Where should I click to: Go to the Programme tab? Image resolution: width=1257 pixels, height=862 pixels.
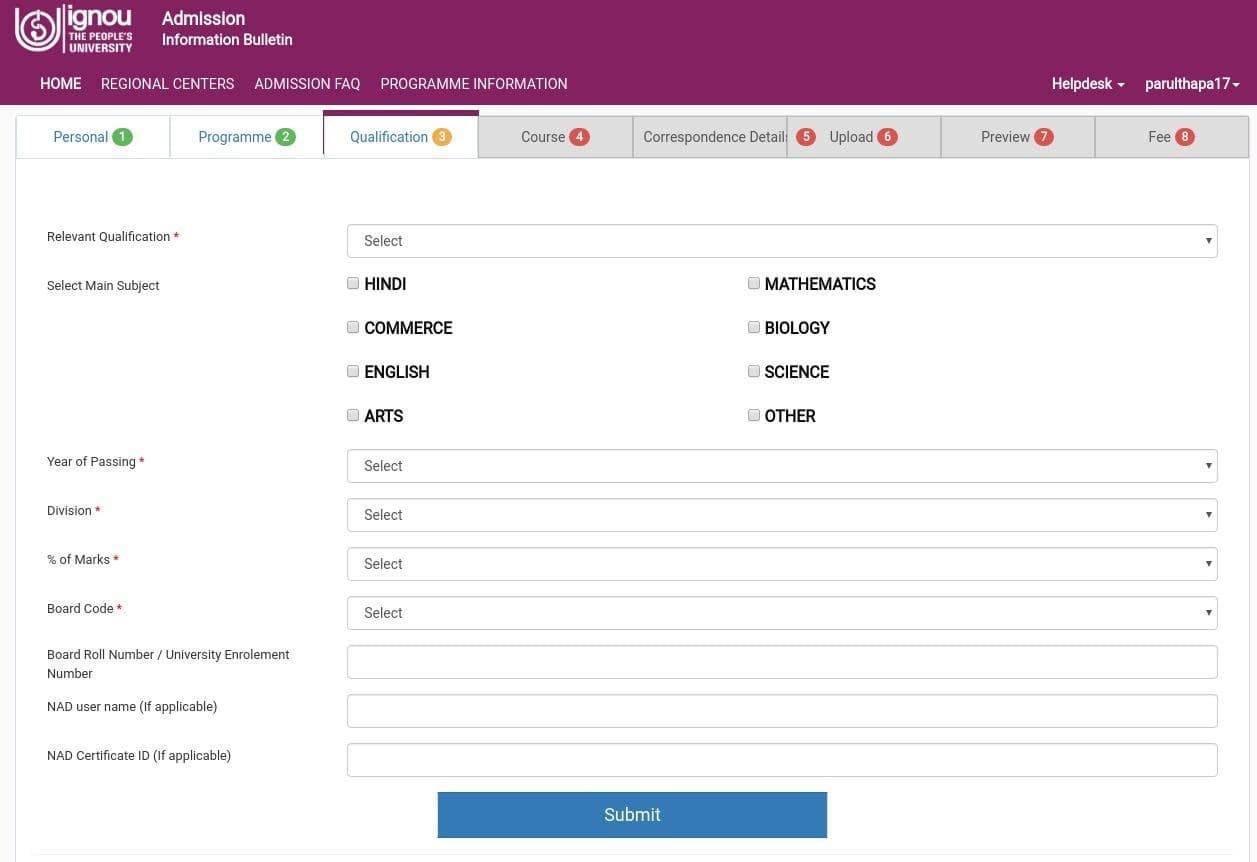click(x=246, y=137)
